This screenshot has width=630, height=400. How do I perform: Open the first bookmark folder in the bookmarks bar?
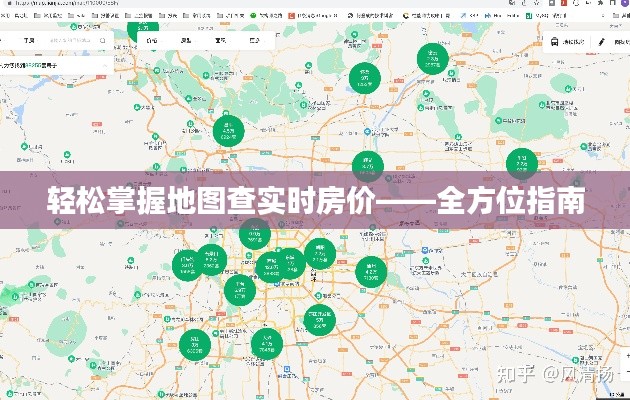tap(40, 16)
